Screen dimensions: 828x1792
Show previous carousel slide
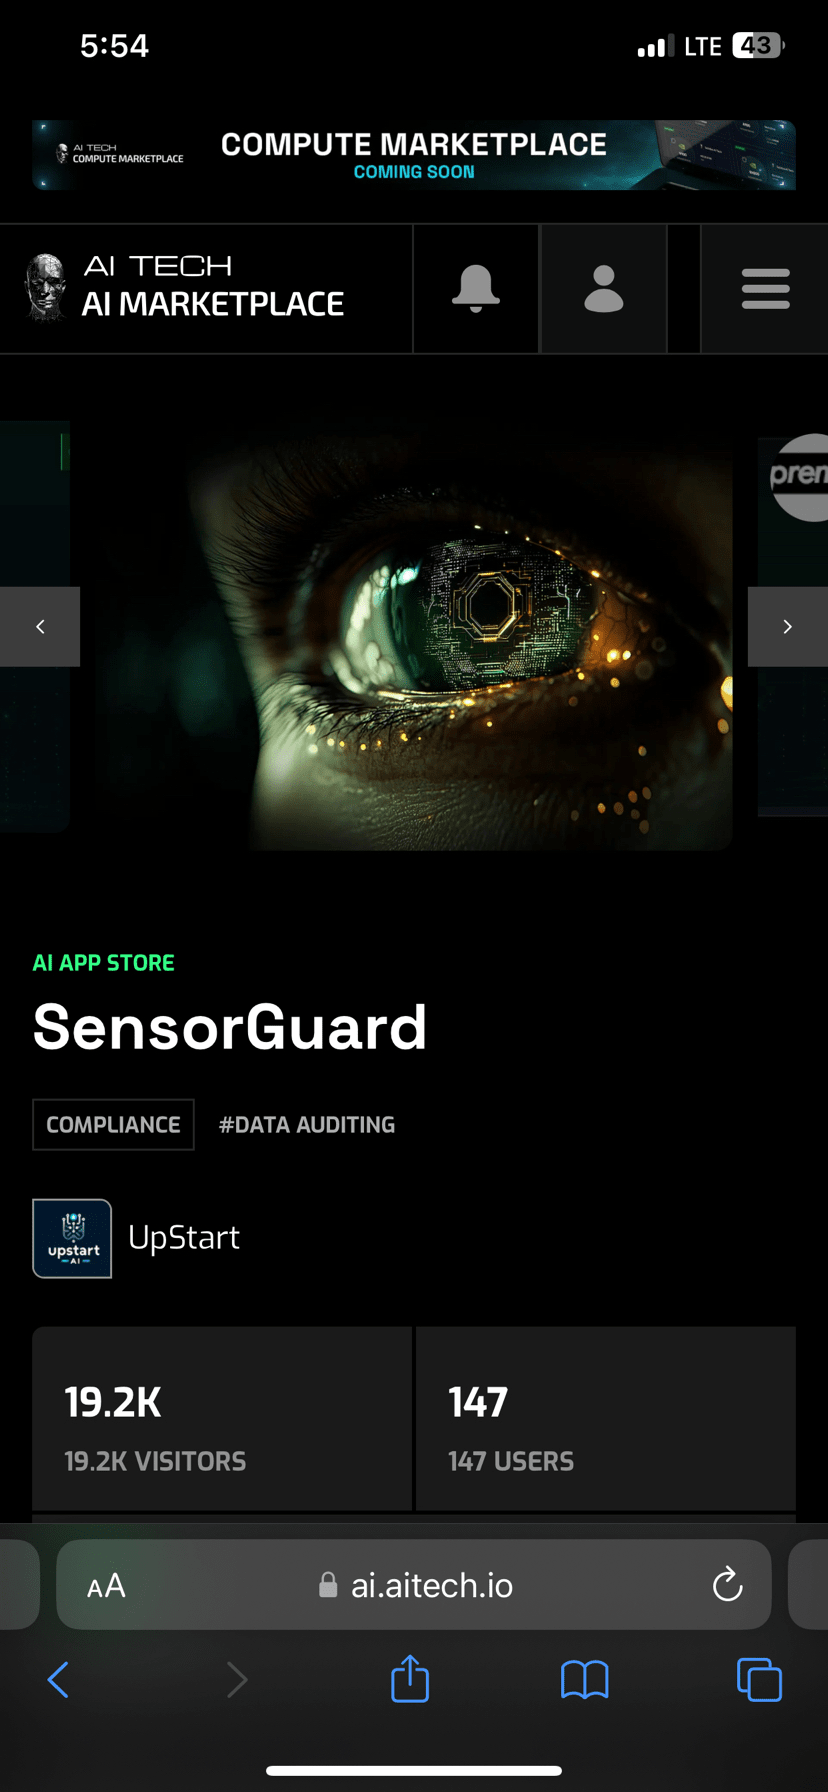pos(40,626)
